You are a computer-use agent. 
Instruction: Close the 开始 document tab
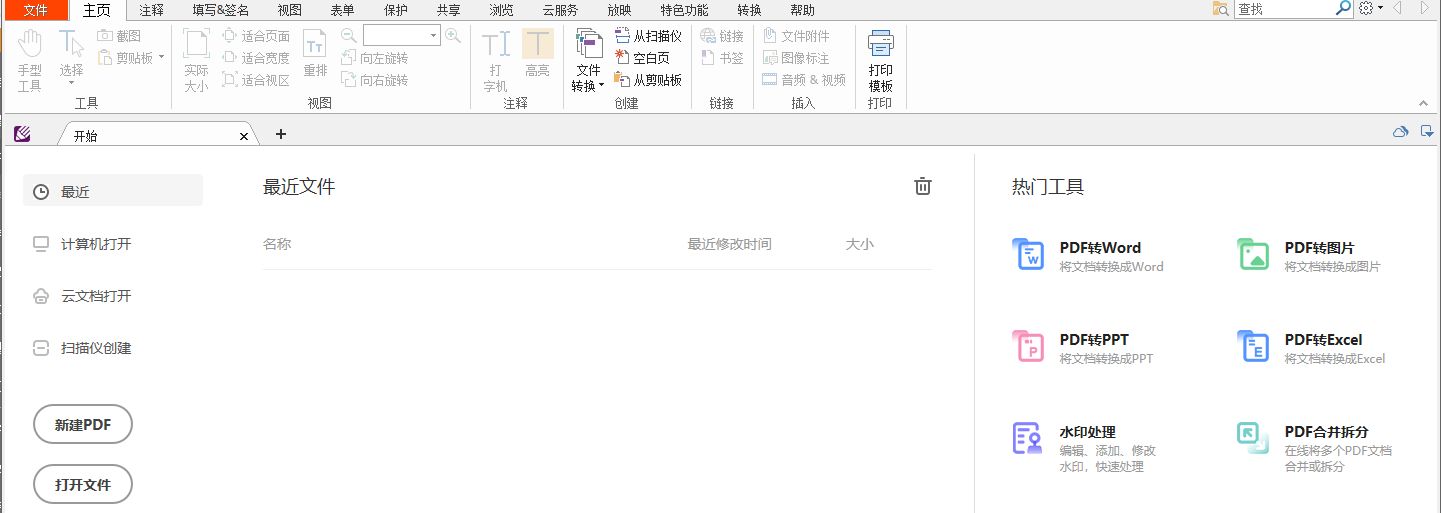(x=244, y=135)
